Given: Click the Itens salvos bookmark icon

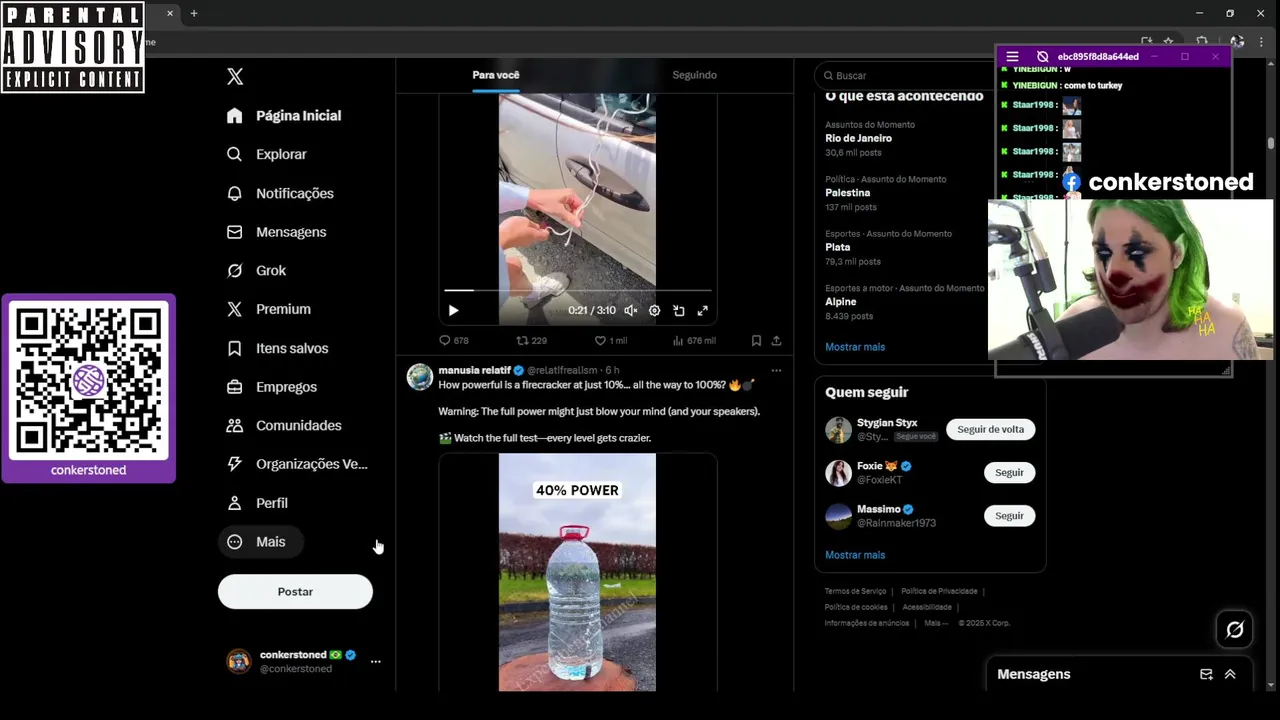Looking at the screenshot, I should coord(235,349).
